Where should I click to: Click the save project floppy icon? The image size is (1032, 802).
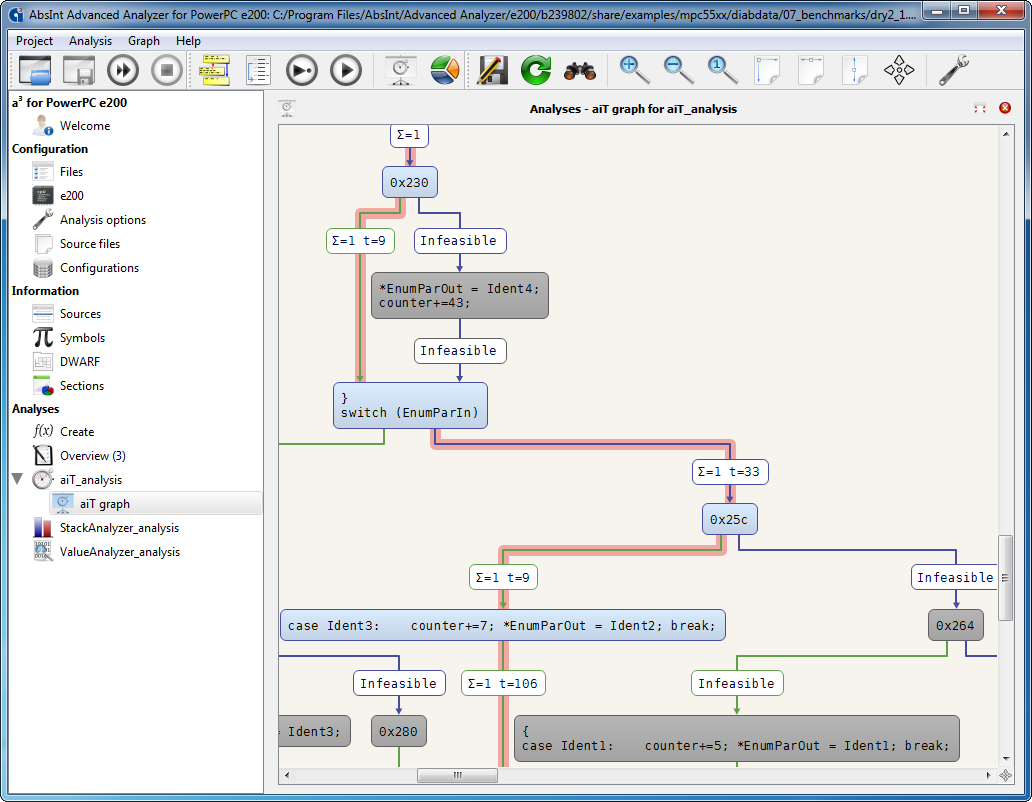point(79,70)
